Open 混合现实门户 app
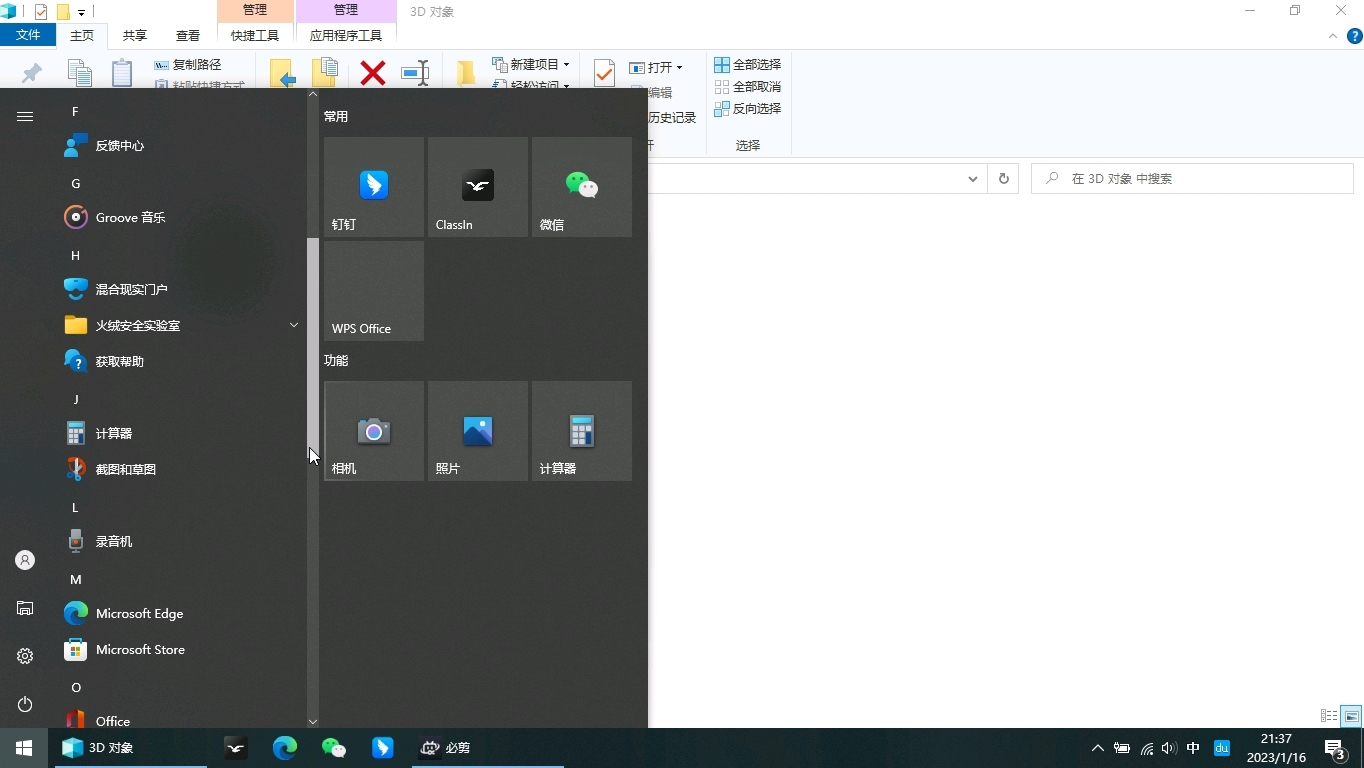The width and height of the screenshot is (1364, 768). click(180, 289)
